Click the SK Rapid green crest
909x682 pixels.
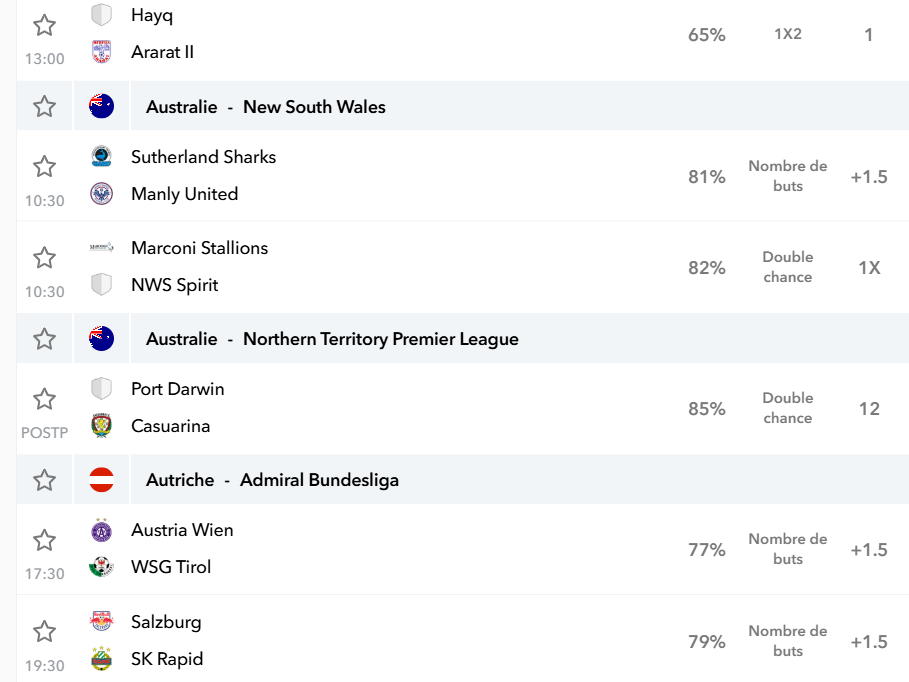pyautogui.click(x=101, y=659)
